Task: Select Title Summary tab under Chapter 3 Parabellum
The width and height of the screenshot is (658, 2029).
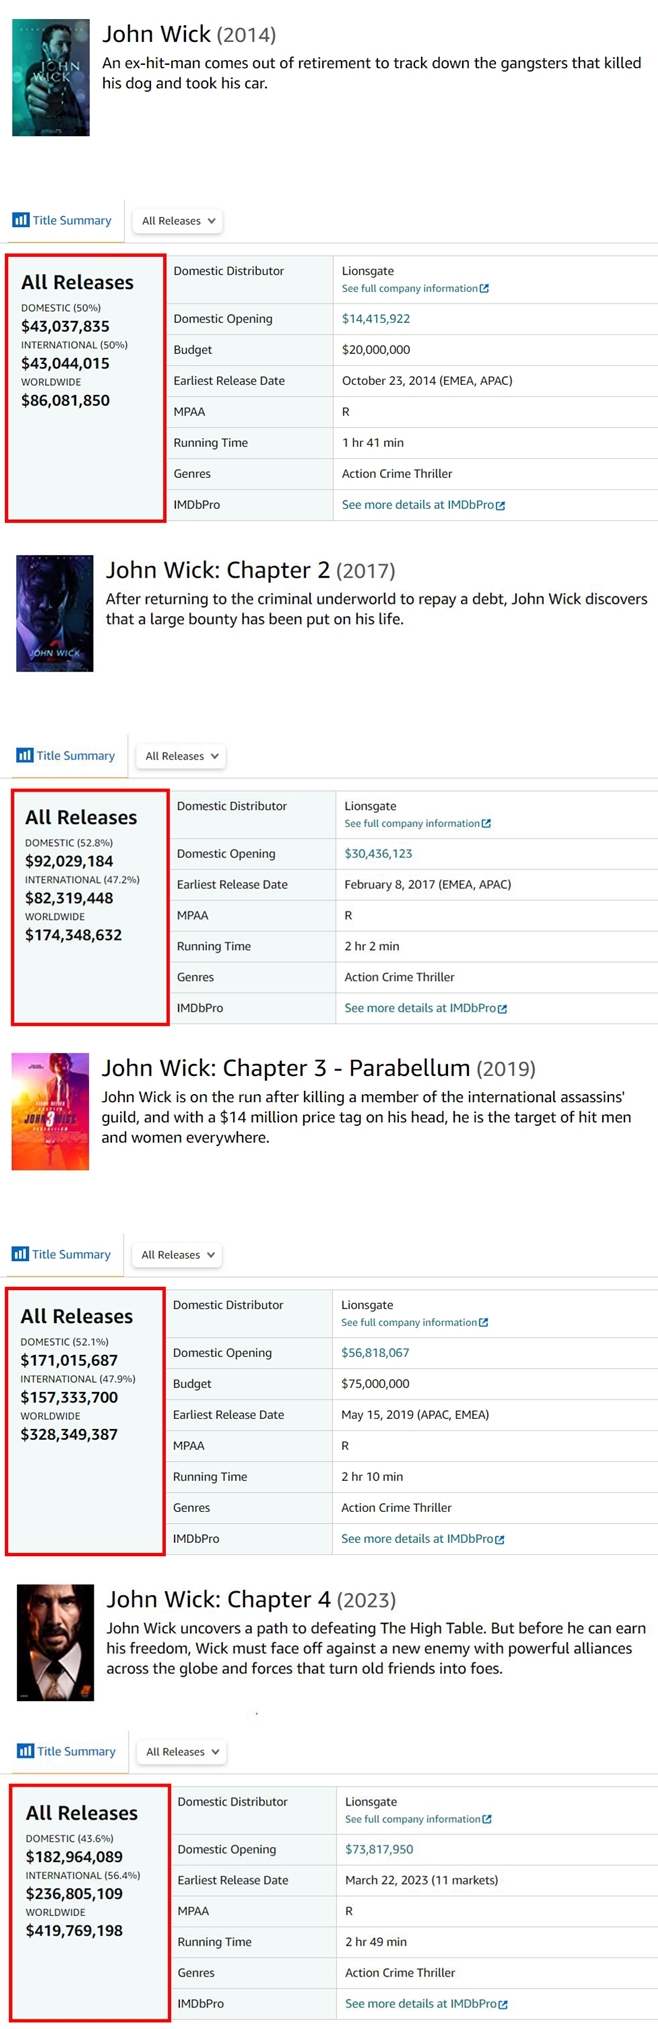Action: tap(61, 1254)
